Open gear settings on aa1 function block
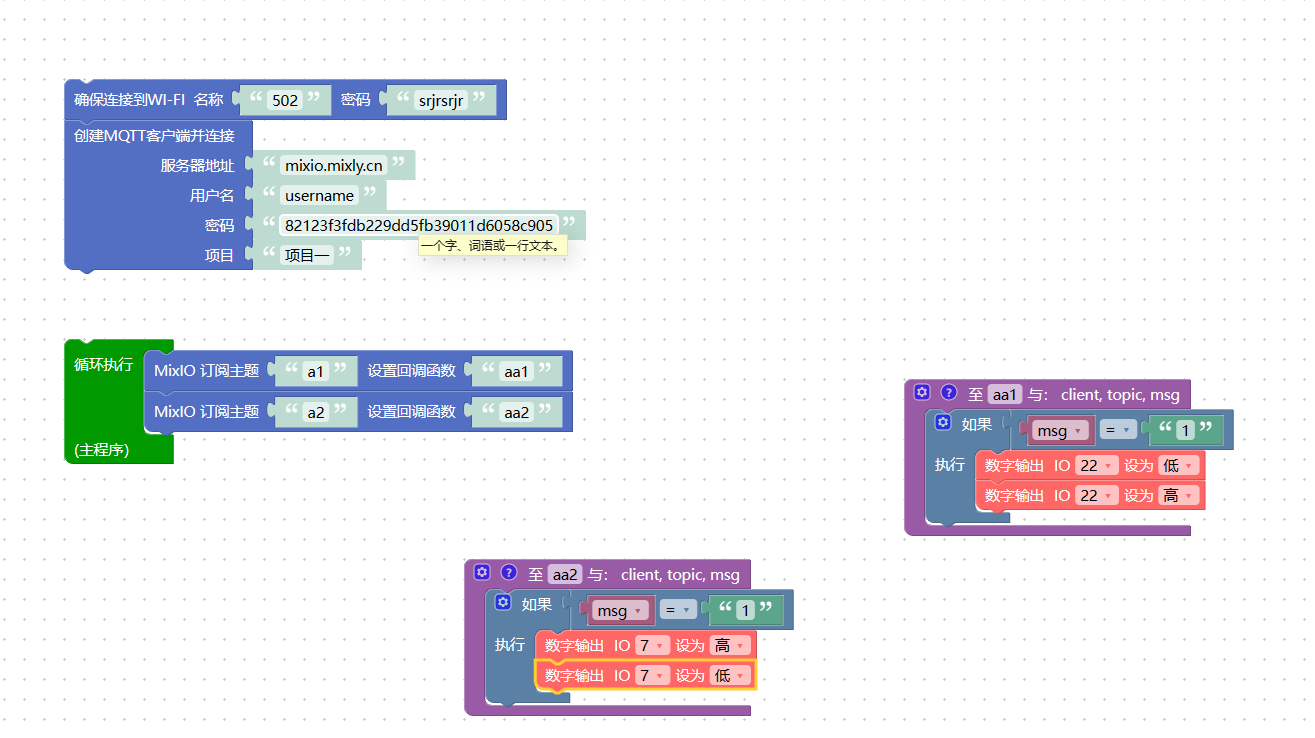This screenshot has width=1315, height=738. (922, 393)
